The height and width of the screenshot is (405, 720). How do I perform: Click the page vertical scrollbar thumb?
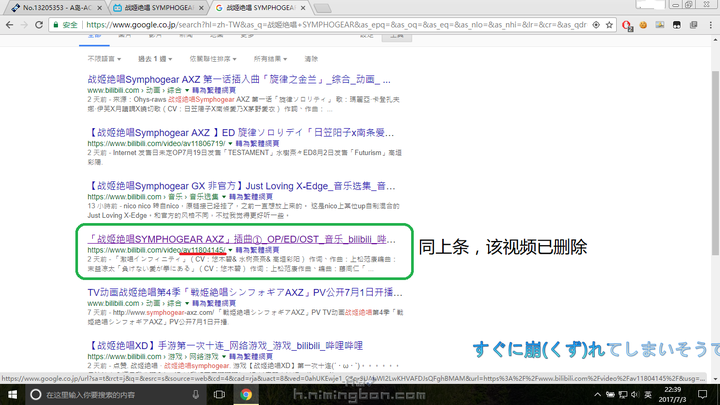(x=715, y=163)
